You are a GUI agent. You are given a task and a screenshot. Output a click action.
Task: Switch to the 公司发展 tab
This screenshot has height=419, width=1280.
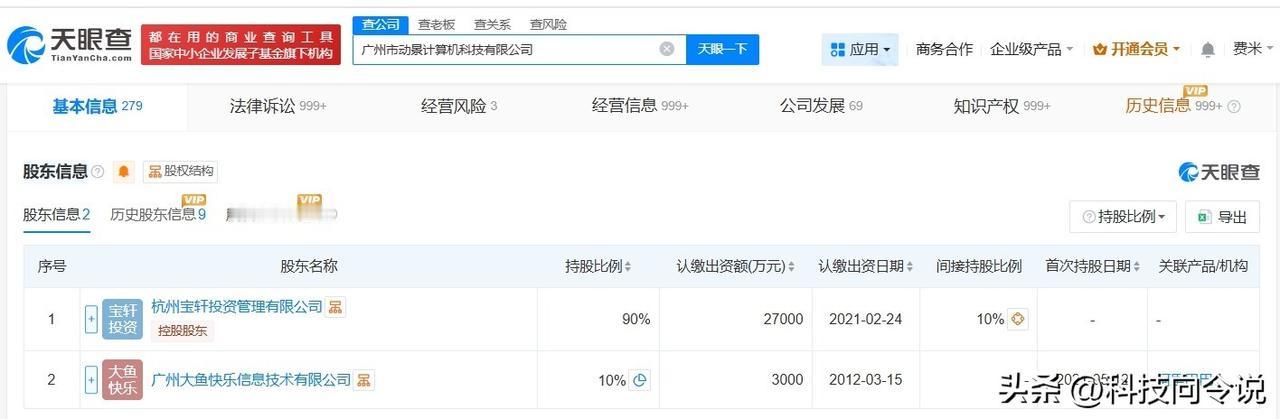coord(821,106)
